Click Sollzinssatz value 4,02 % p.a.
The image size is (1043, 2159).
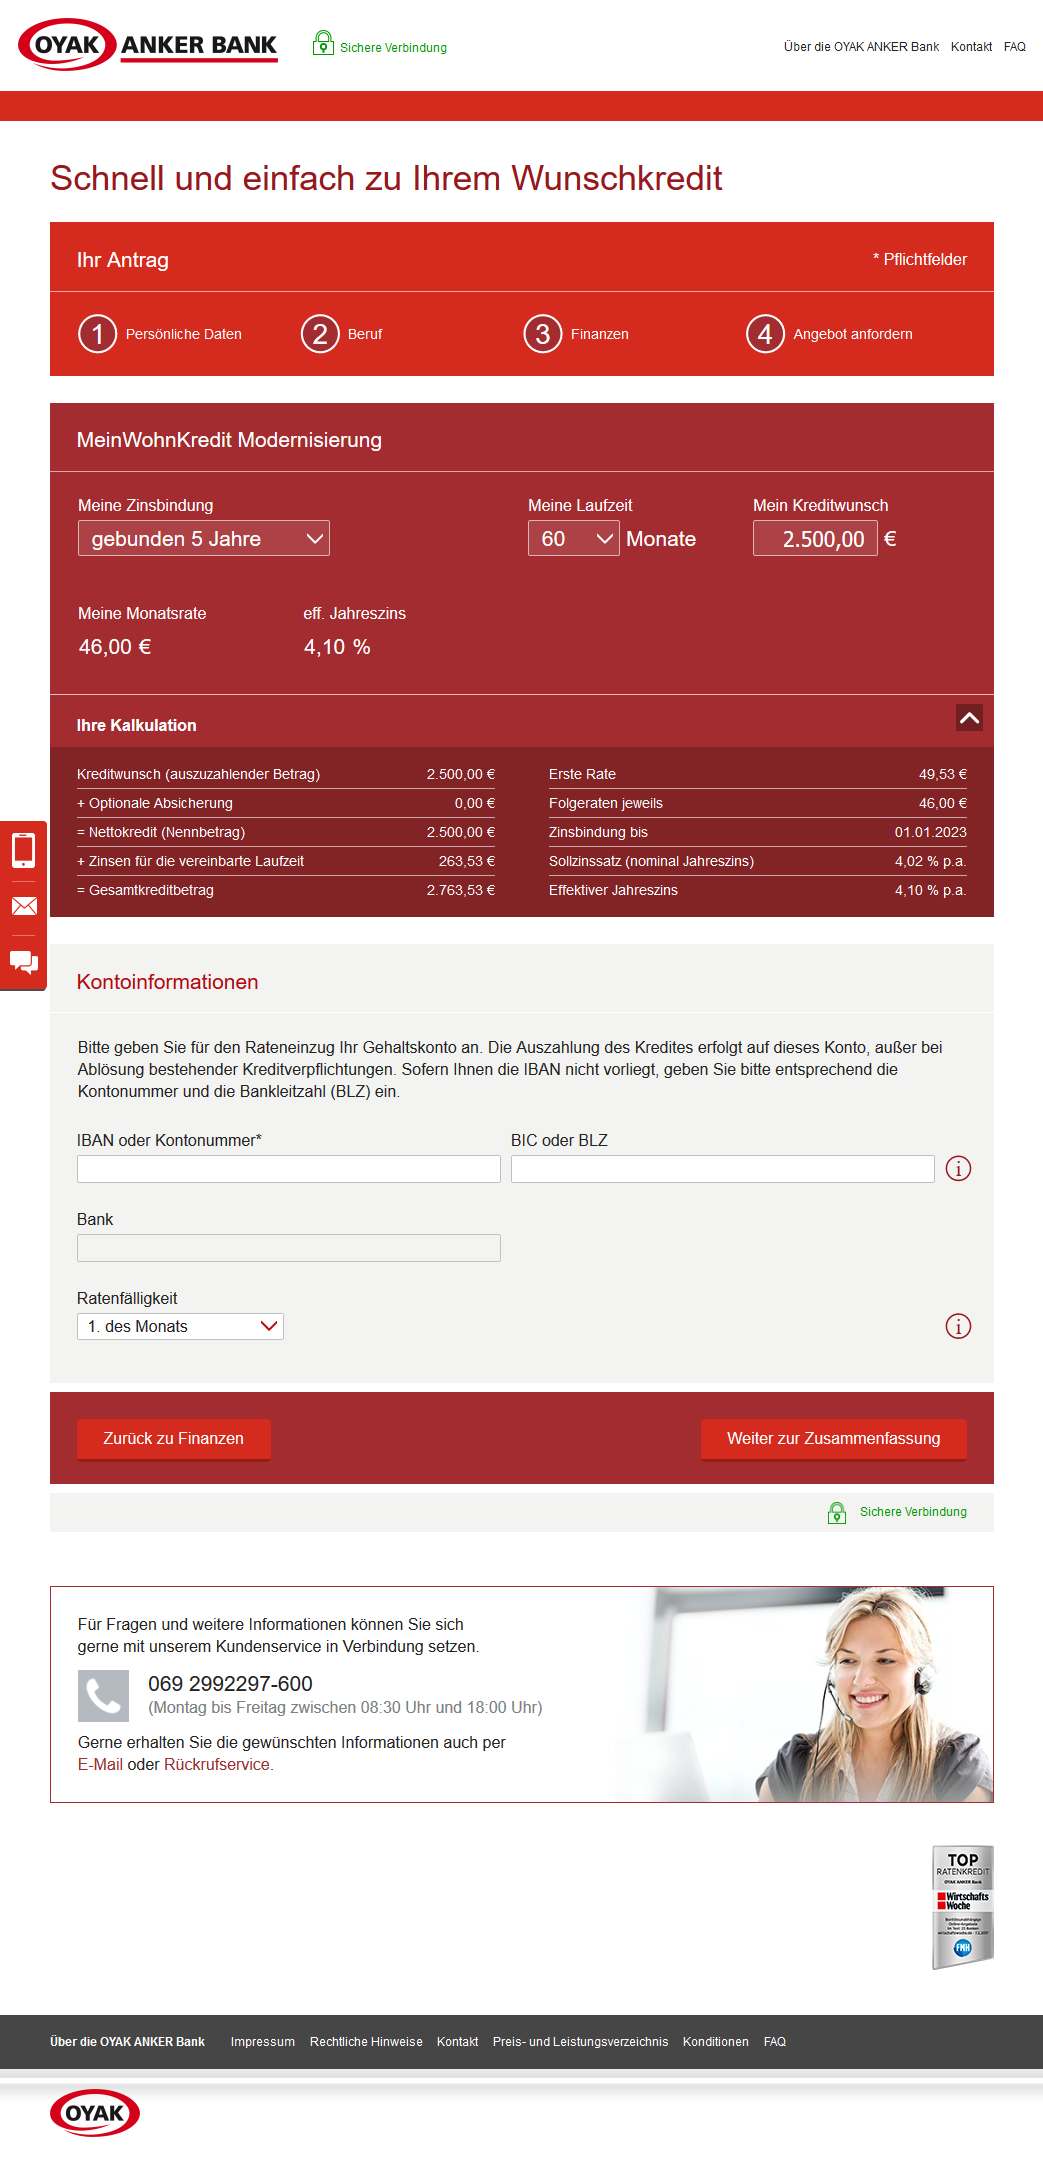pyautogui.click(x=930, y=861)
